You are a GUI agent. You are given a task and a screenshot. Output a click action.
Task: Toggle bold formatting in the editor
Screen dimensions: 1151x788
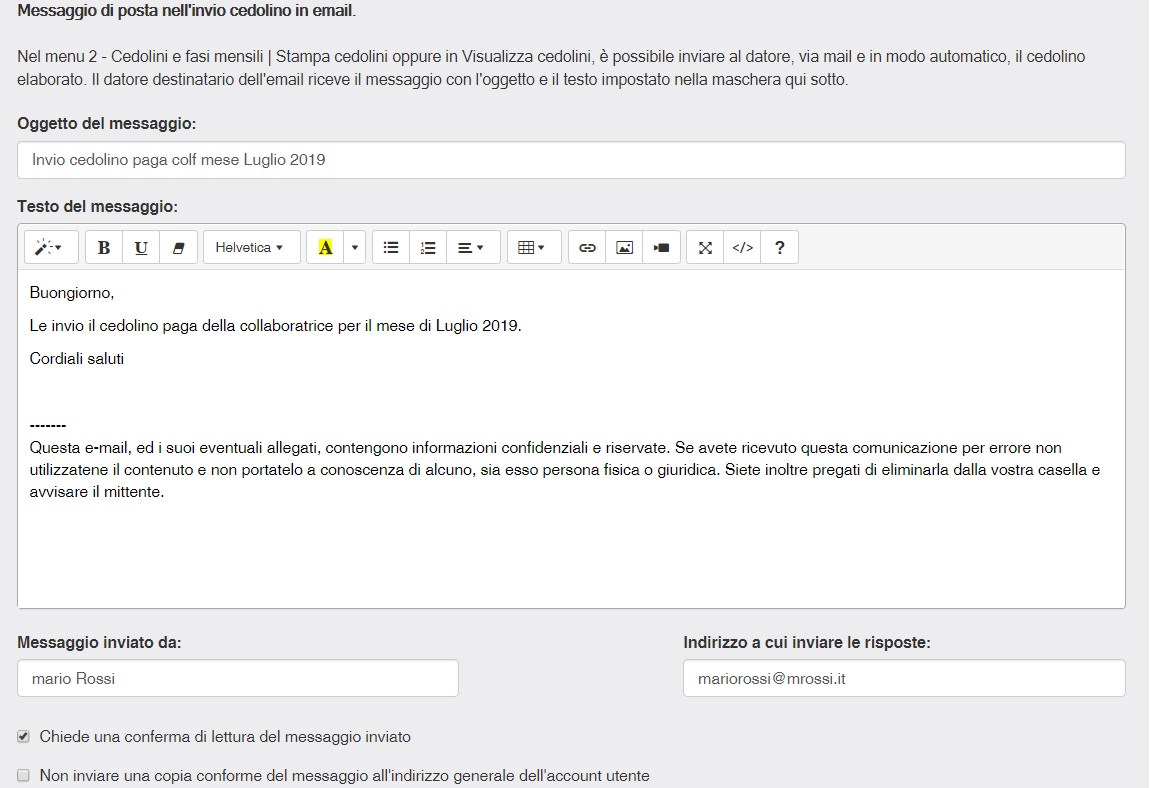click(x=104, y=248)
